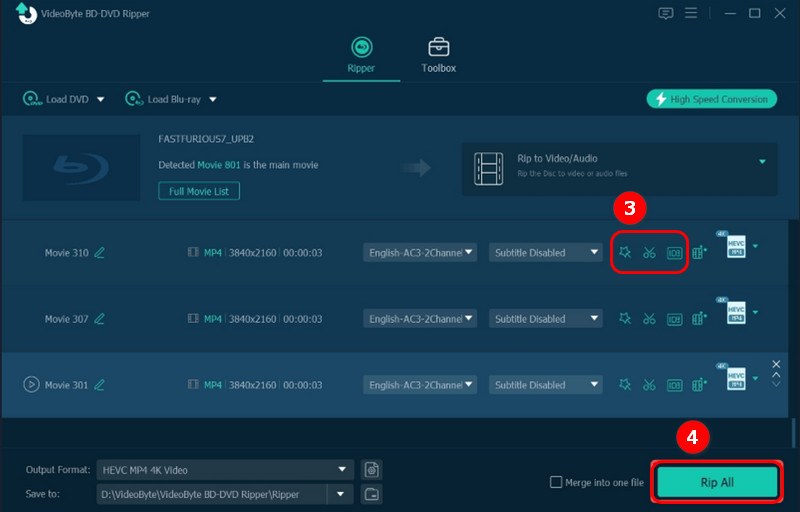Expand the Rip to Video/Audio dropdown

(762, 161)
